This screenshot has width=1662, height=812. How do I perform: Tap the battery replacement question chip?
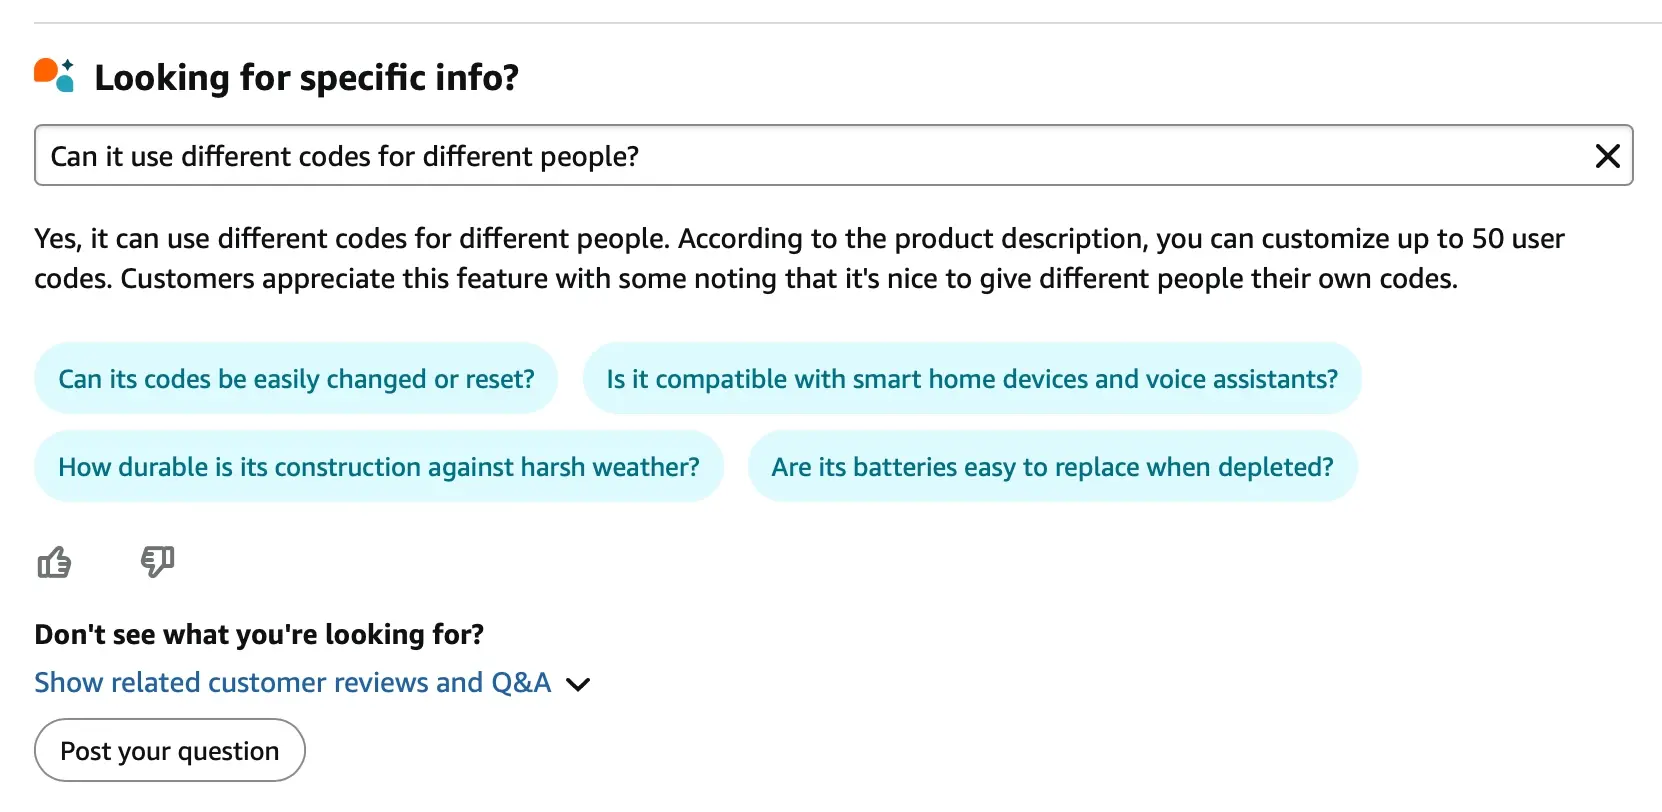coord(1052,467)
